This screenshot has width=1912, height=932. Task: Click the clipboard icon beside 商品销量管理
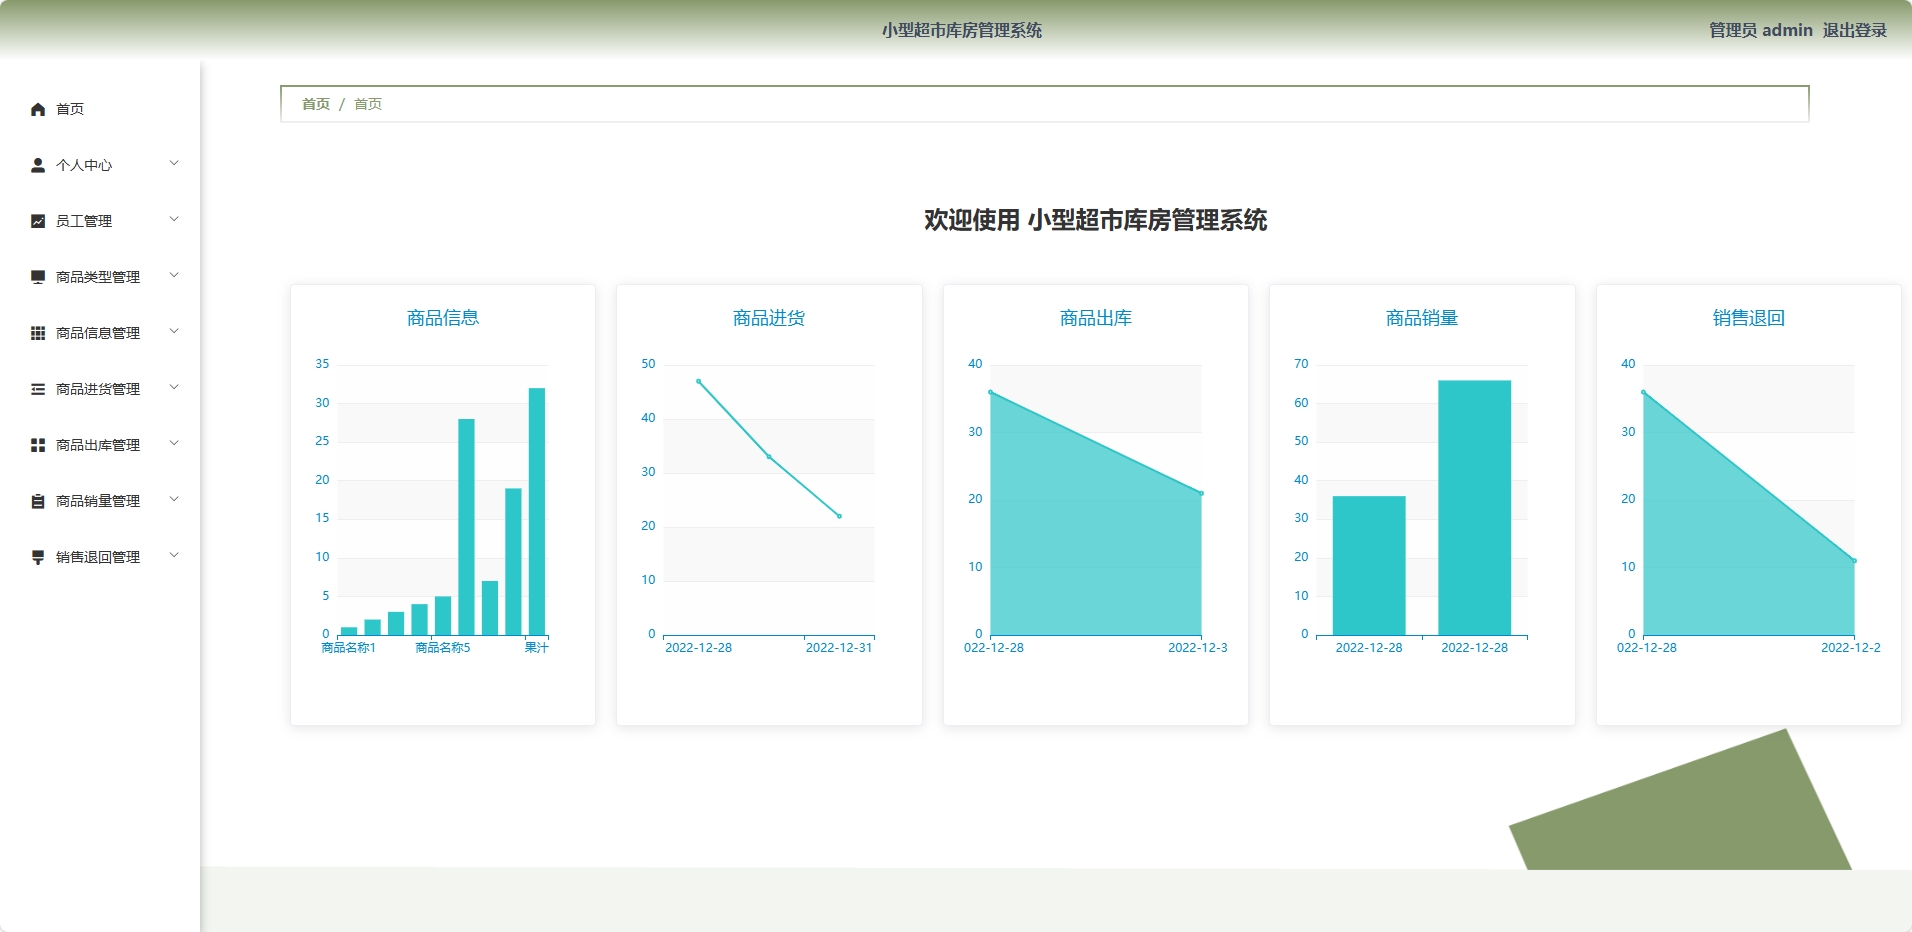(x=38, y=501)
